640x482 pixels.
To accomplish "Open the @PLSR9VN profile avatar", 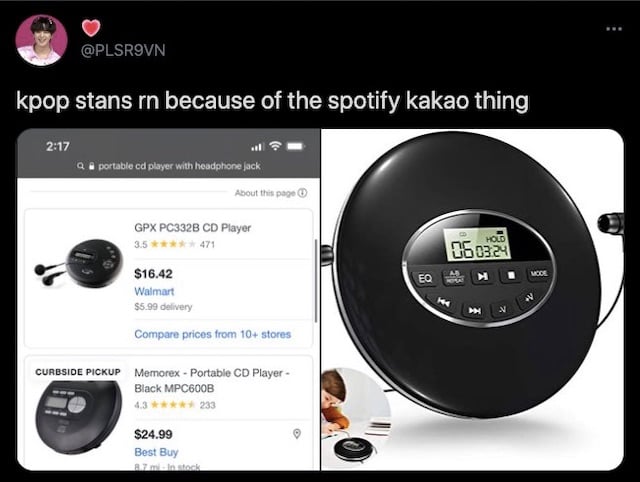I will click(41, 40).
